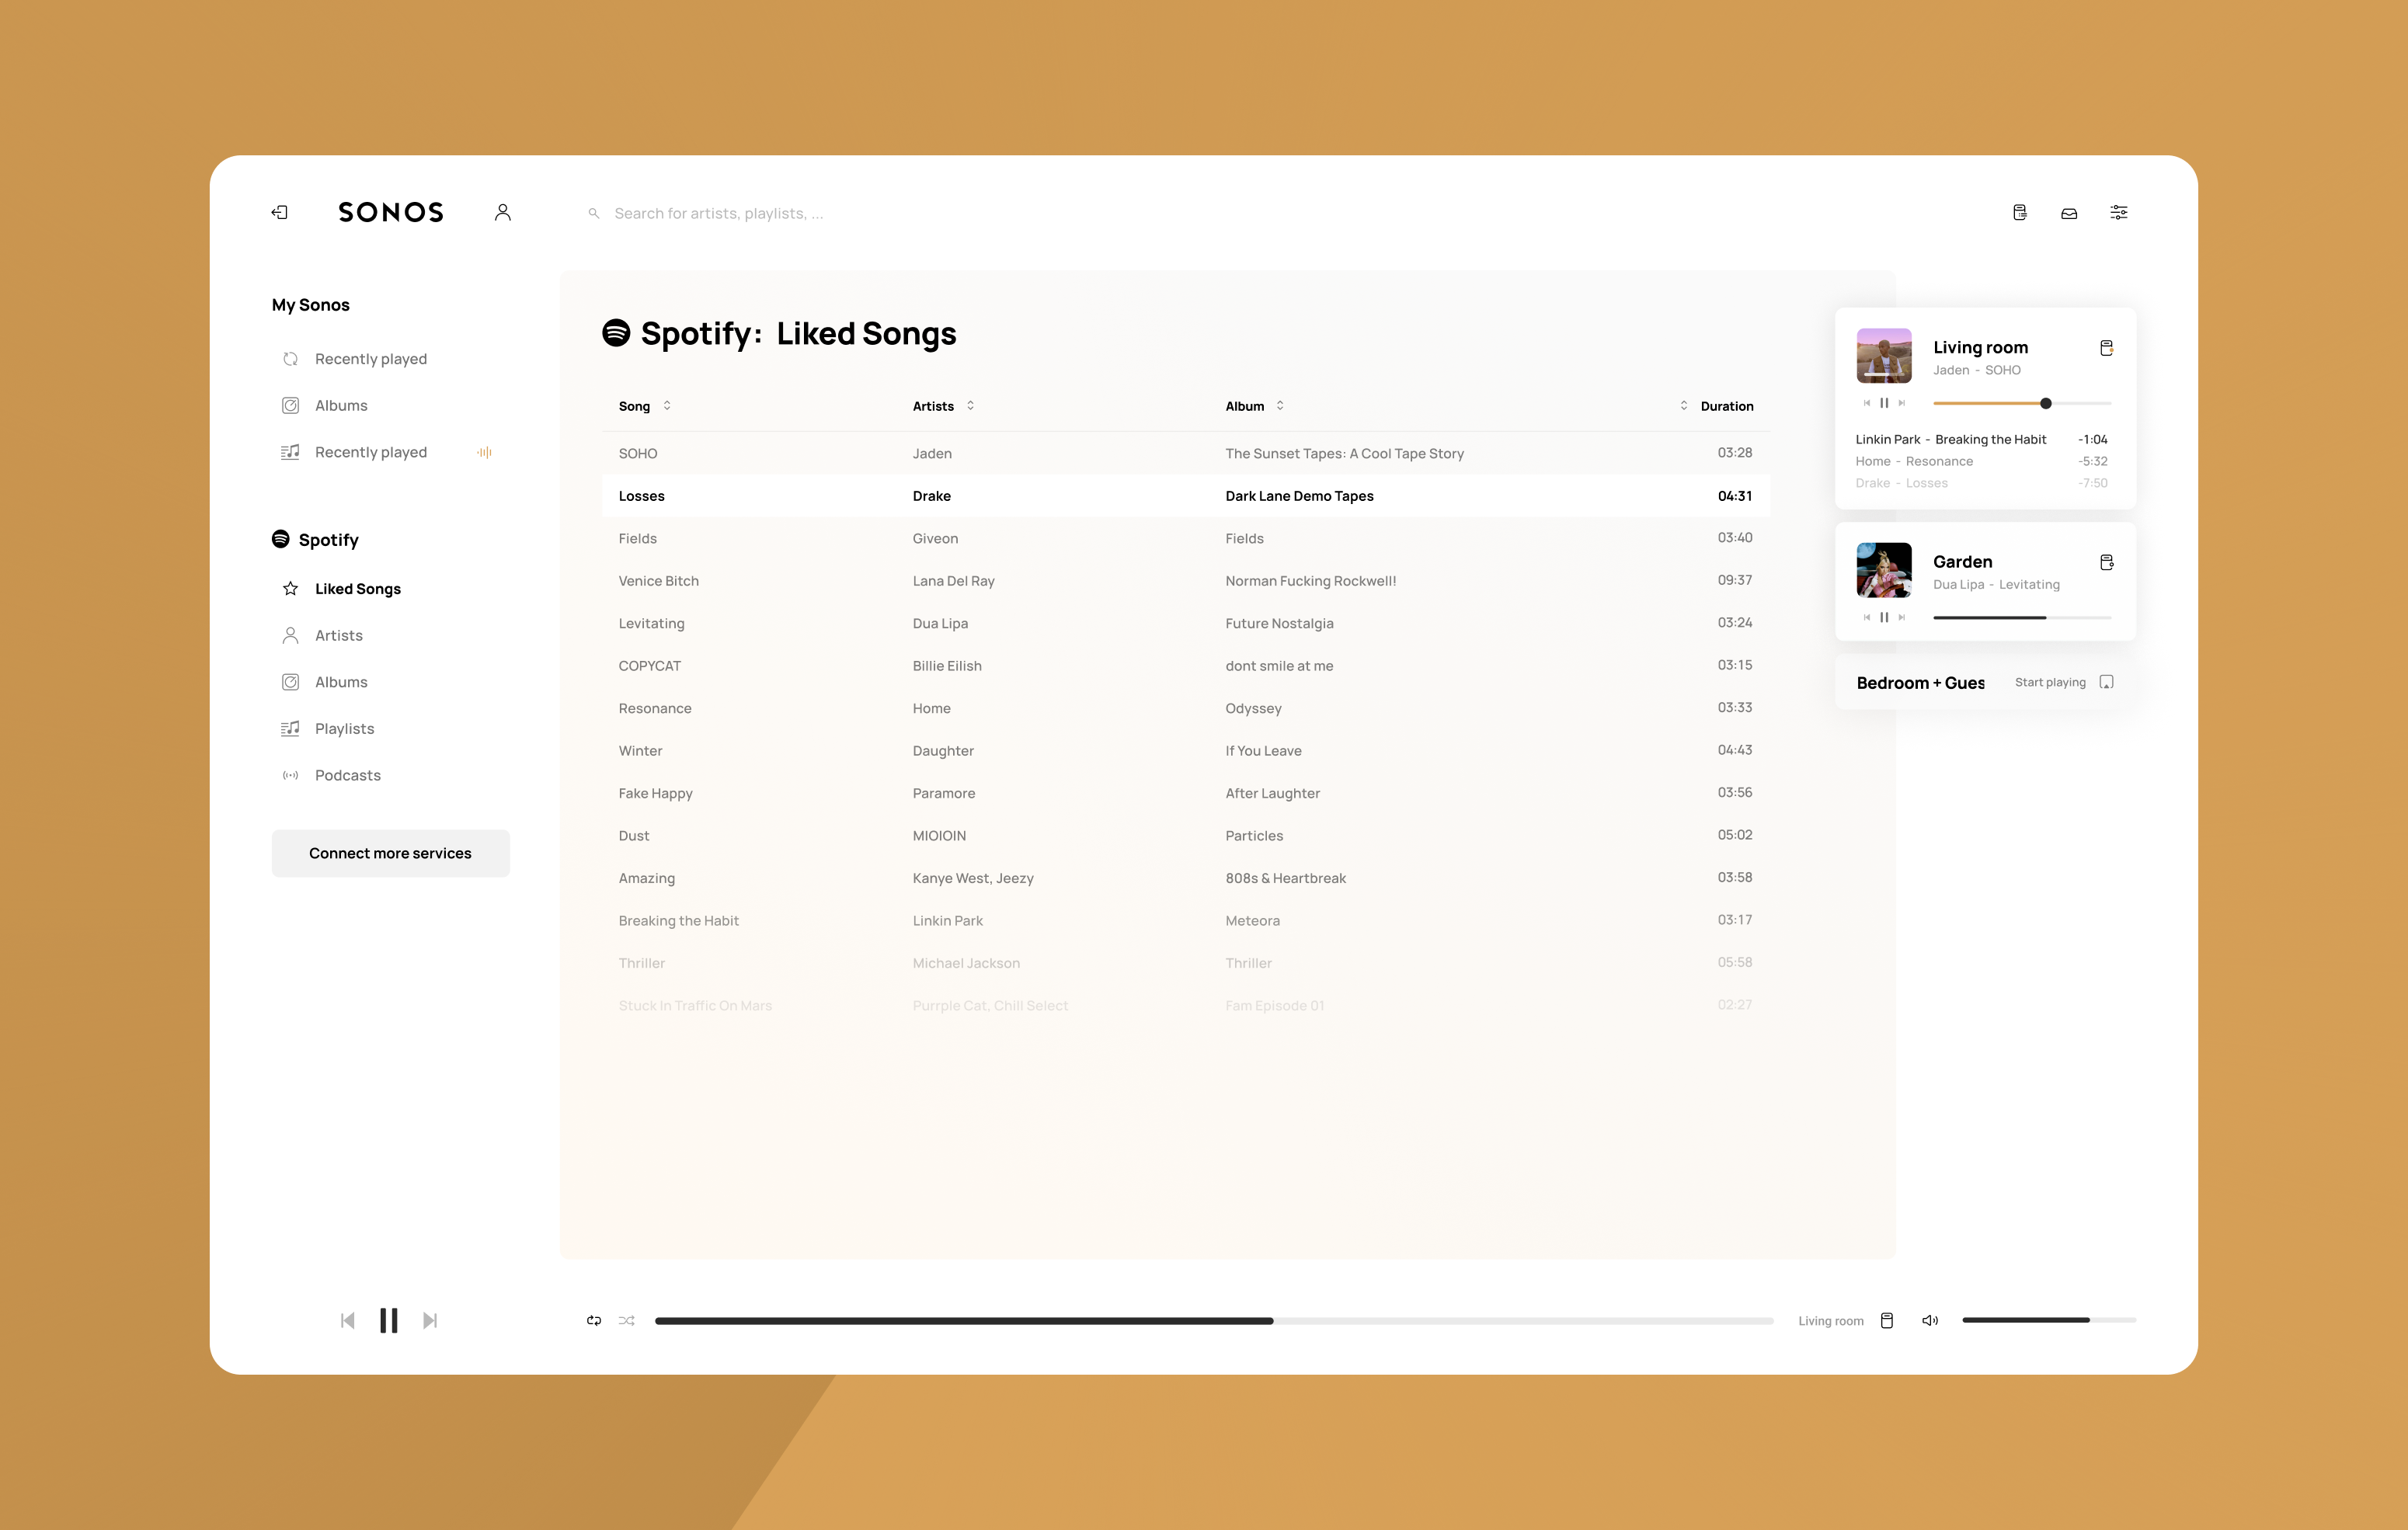Viewport: 2408px width, 1530px height.
Task: Open the inbox icon in top bar
Action: click(x=2069, y=213)
